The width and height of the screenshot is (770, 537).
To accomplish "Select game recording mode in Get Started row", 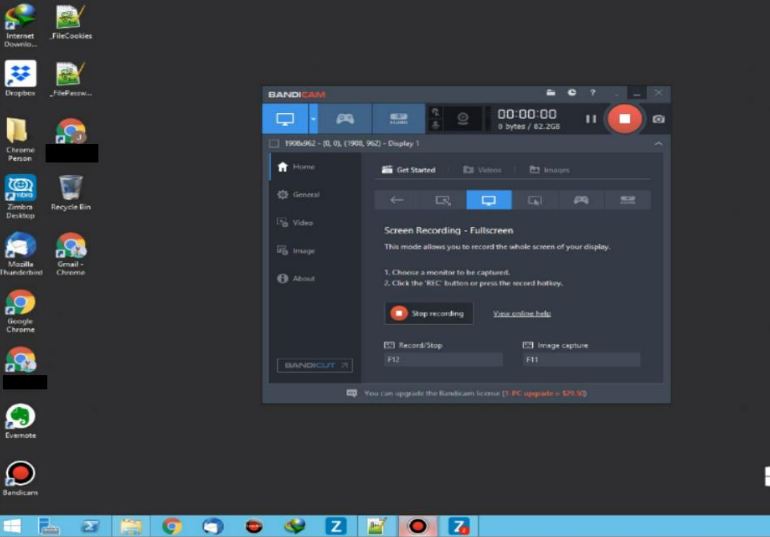I will tap(581, 200).
